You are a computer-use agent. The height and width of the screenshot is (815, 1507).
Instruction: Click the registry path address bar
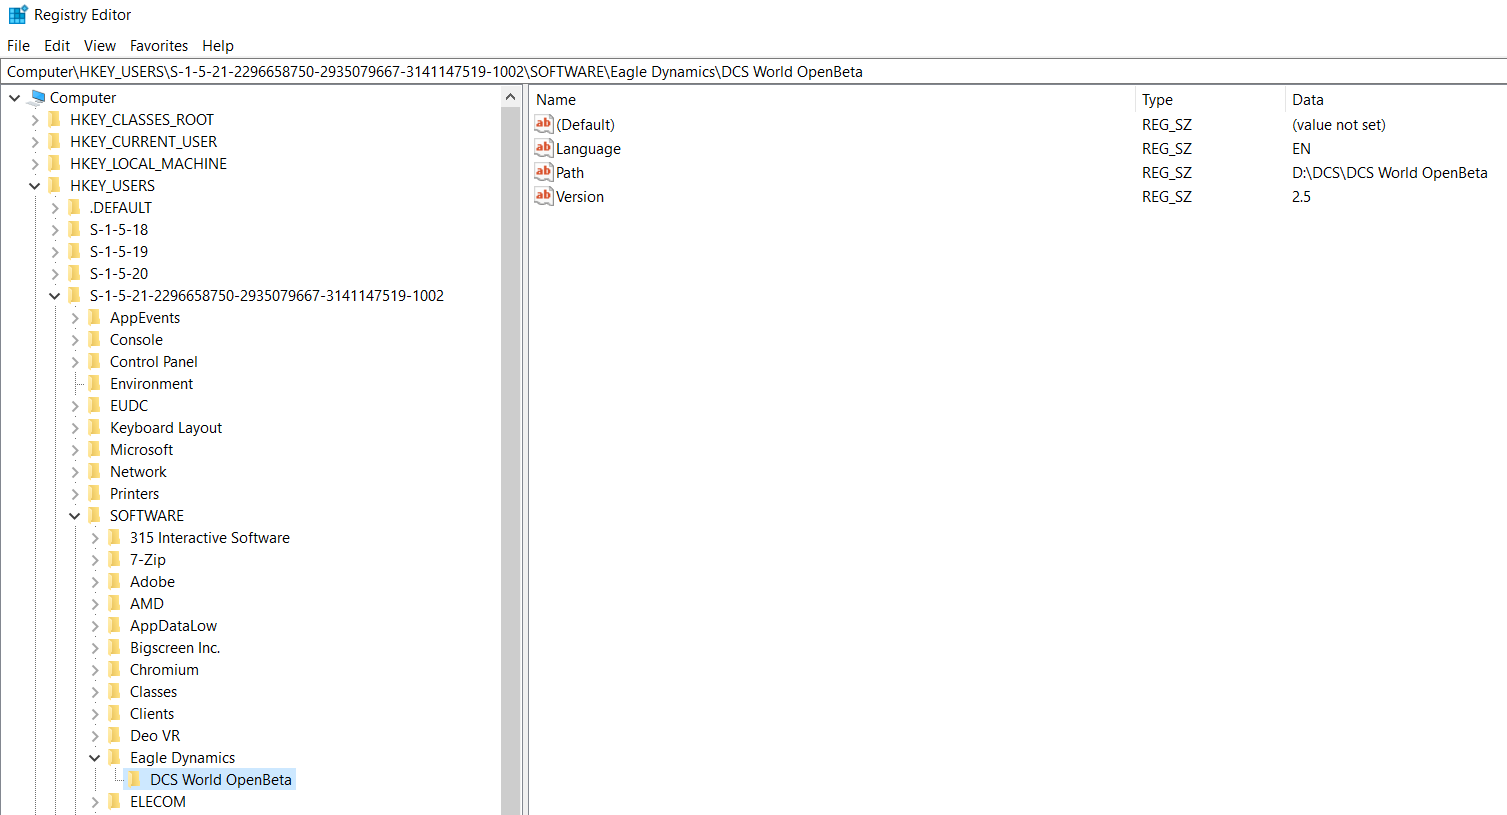tap(753, 72)
